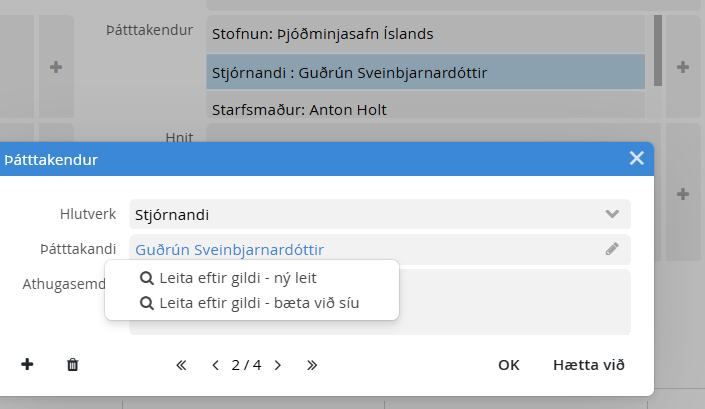The image size is (705, 409).
Task: Select "Leita eftir gildi - bæta við síu"
Action: click(258, 303)
